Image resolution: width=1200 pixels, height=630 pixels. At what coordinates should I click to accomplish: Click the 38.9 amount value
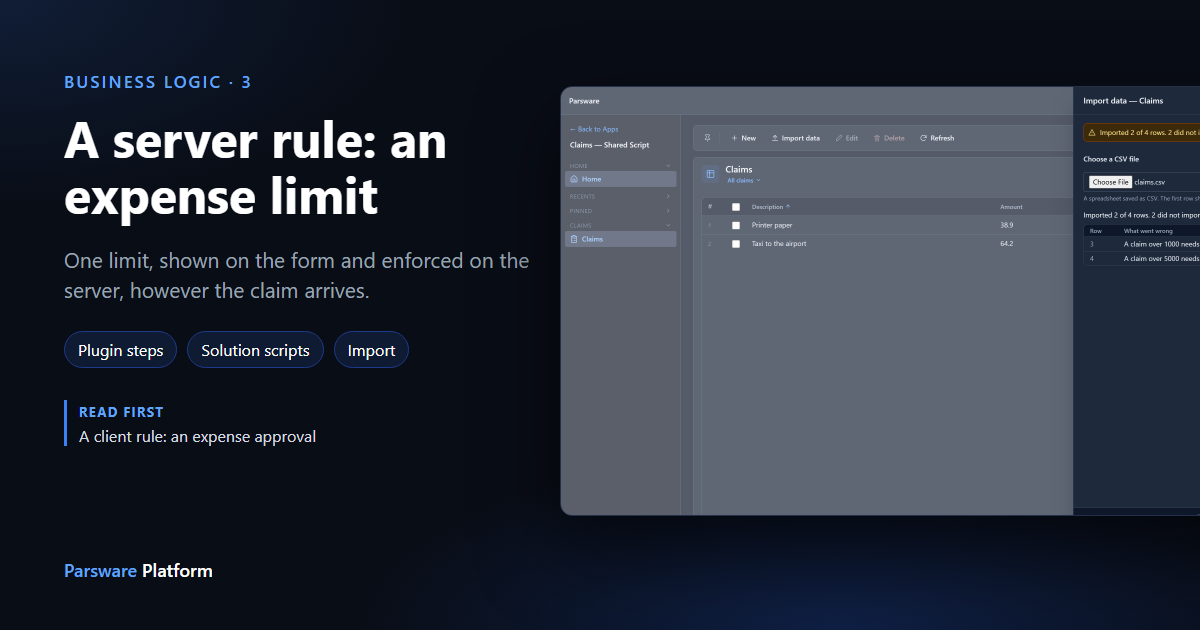pos(1006,226)
